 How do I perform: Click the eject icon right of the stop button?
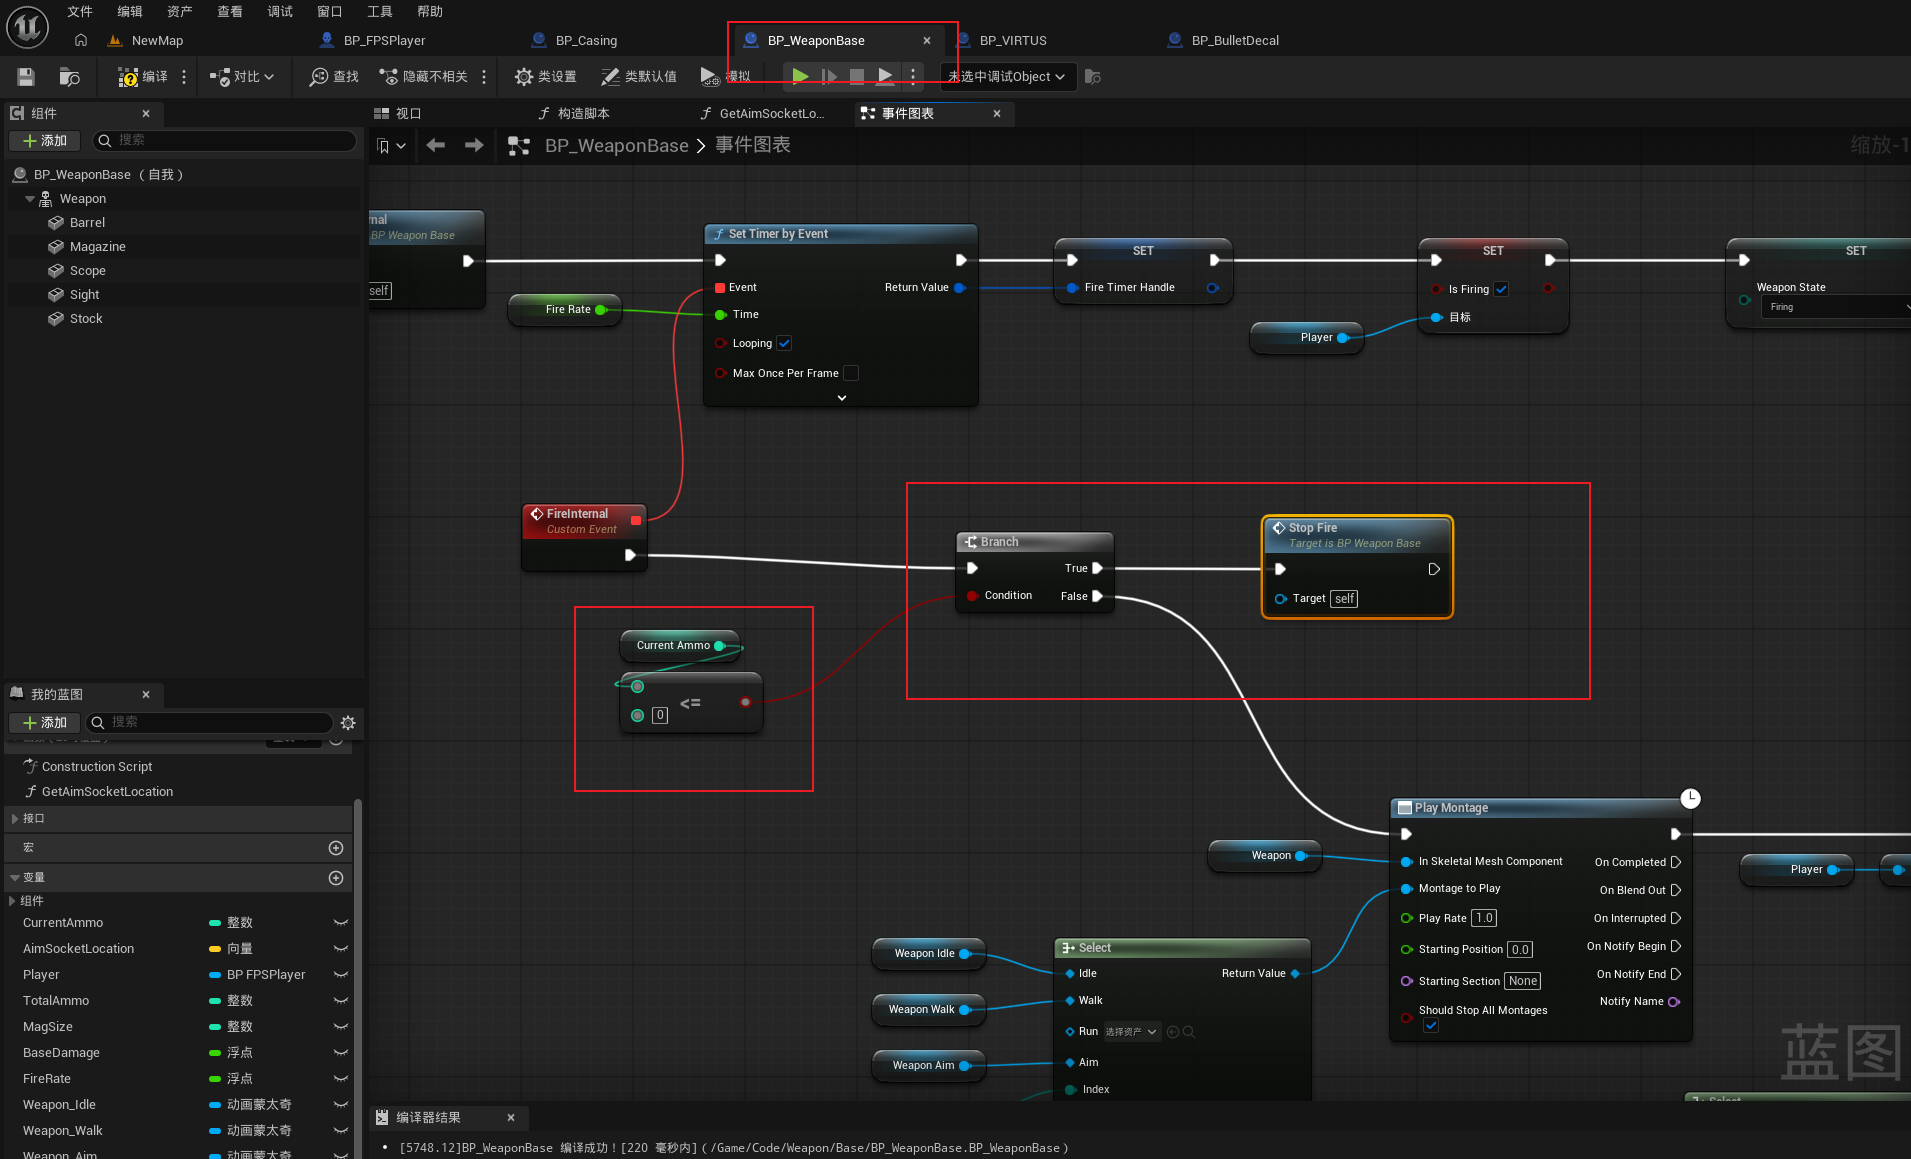[885, 76]
